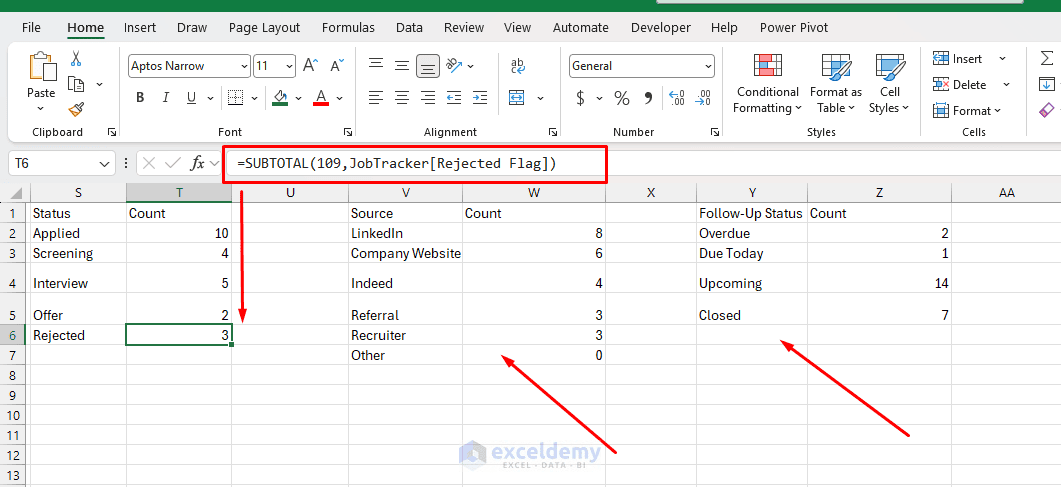
Task: Open the Name Box dropdown arrow
Action: pos(104,163)
